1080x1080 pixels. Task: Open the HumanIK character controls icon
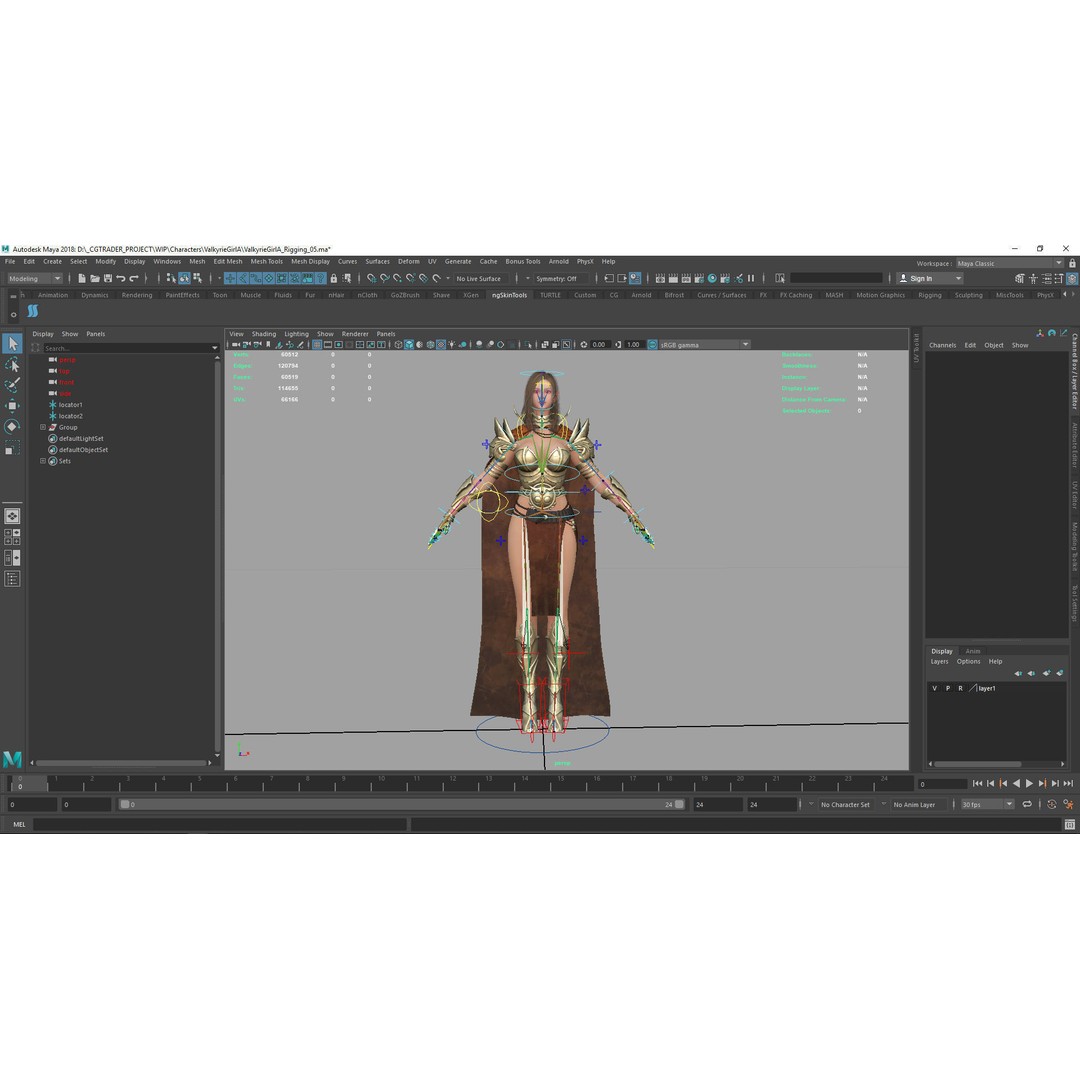pos(1033,278)
